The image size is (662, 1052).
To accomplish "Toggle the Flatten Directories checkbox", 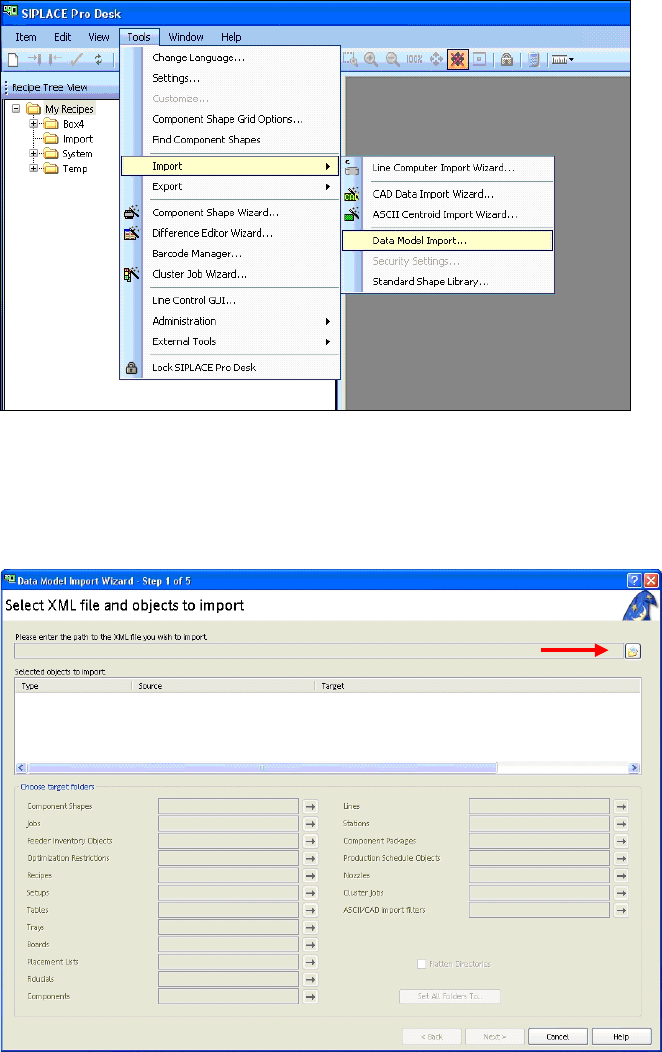I will [421, 964].
